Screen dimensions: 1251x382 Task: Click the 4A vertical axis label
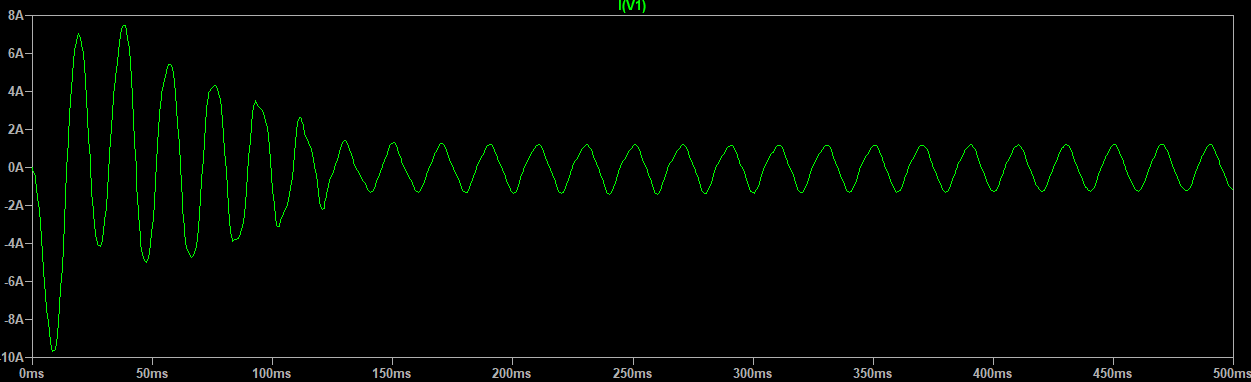point(17,91)
